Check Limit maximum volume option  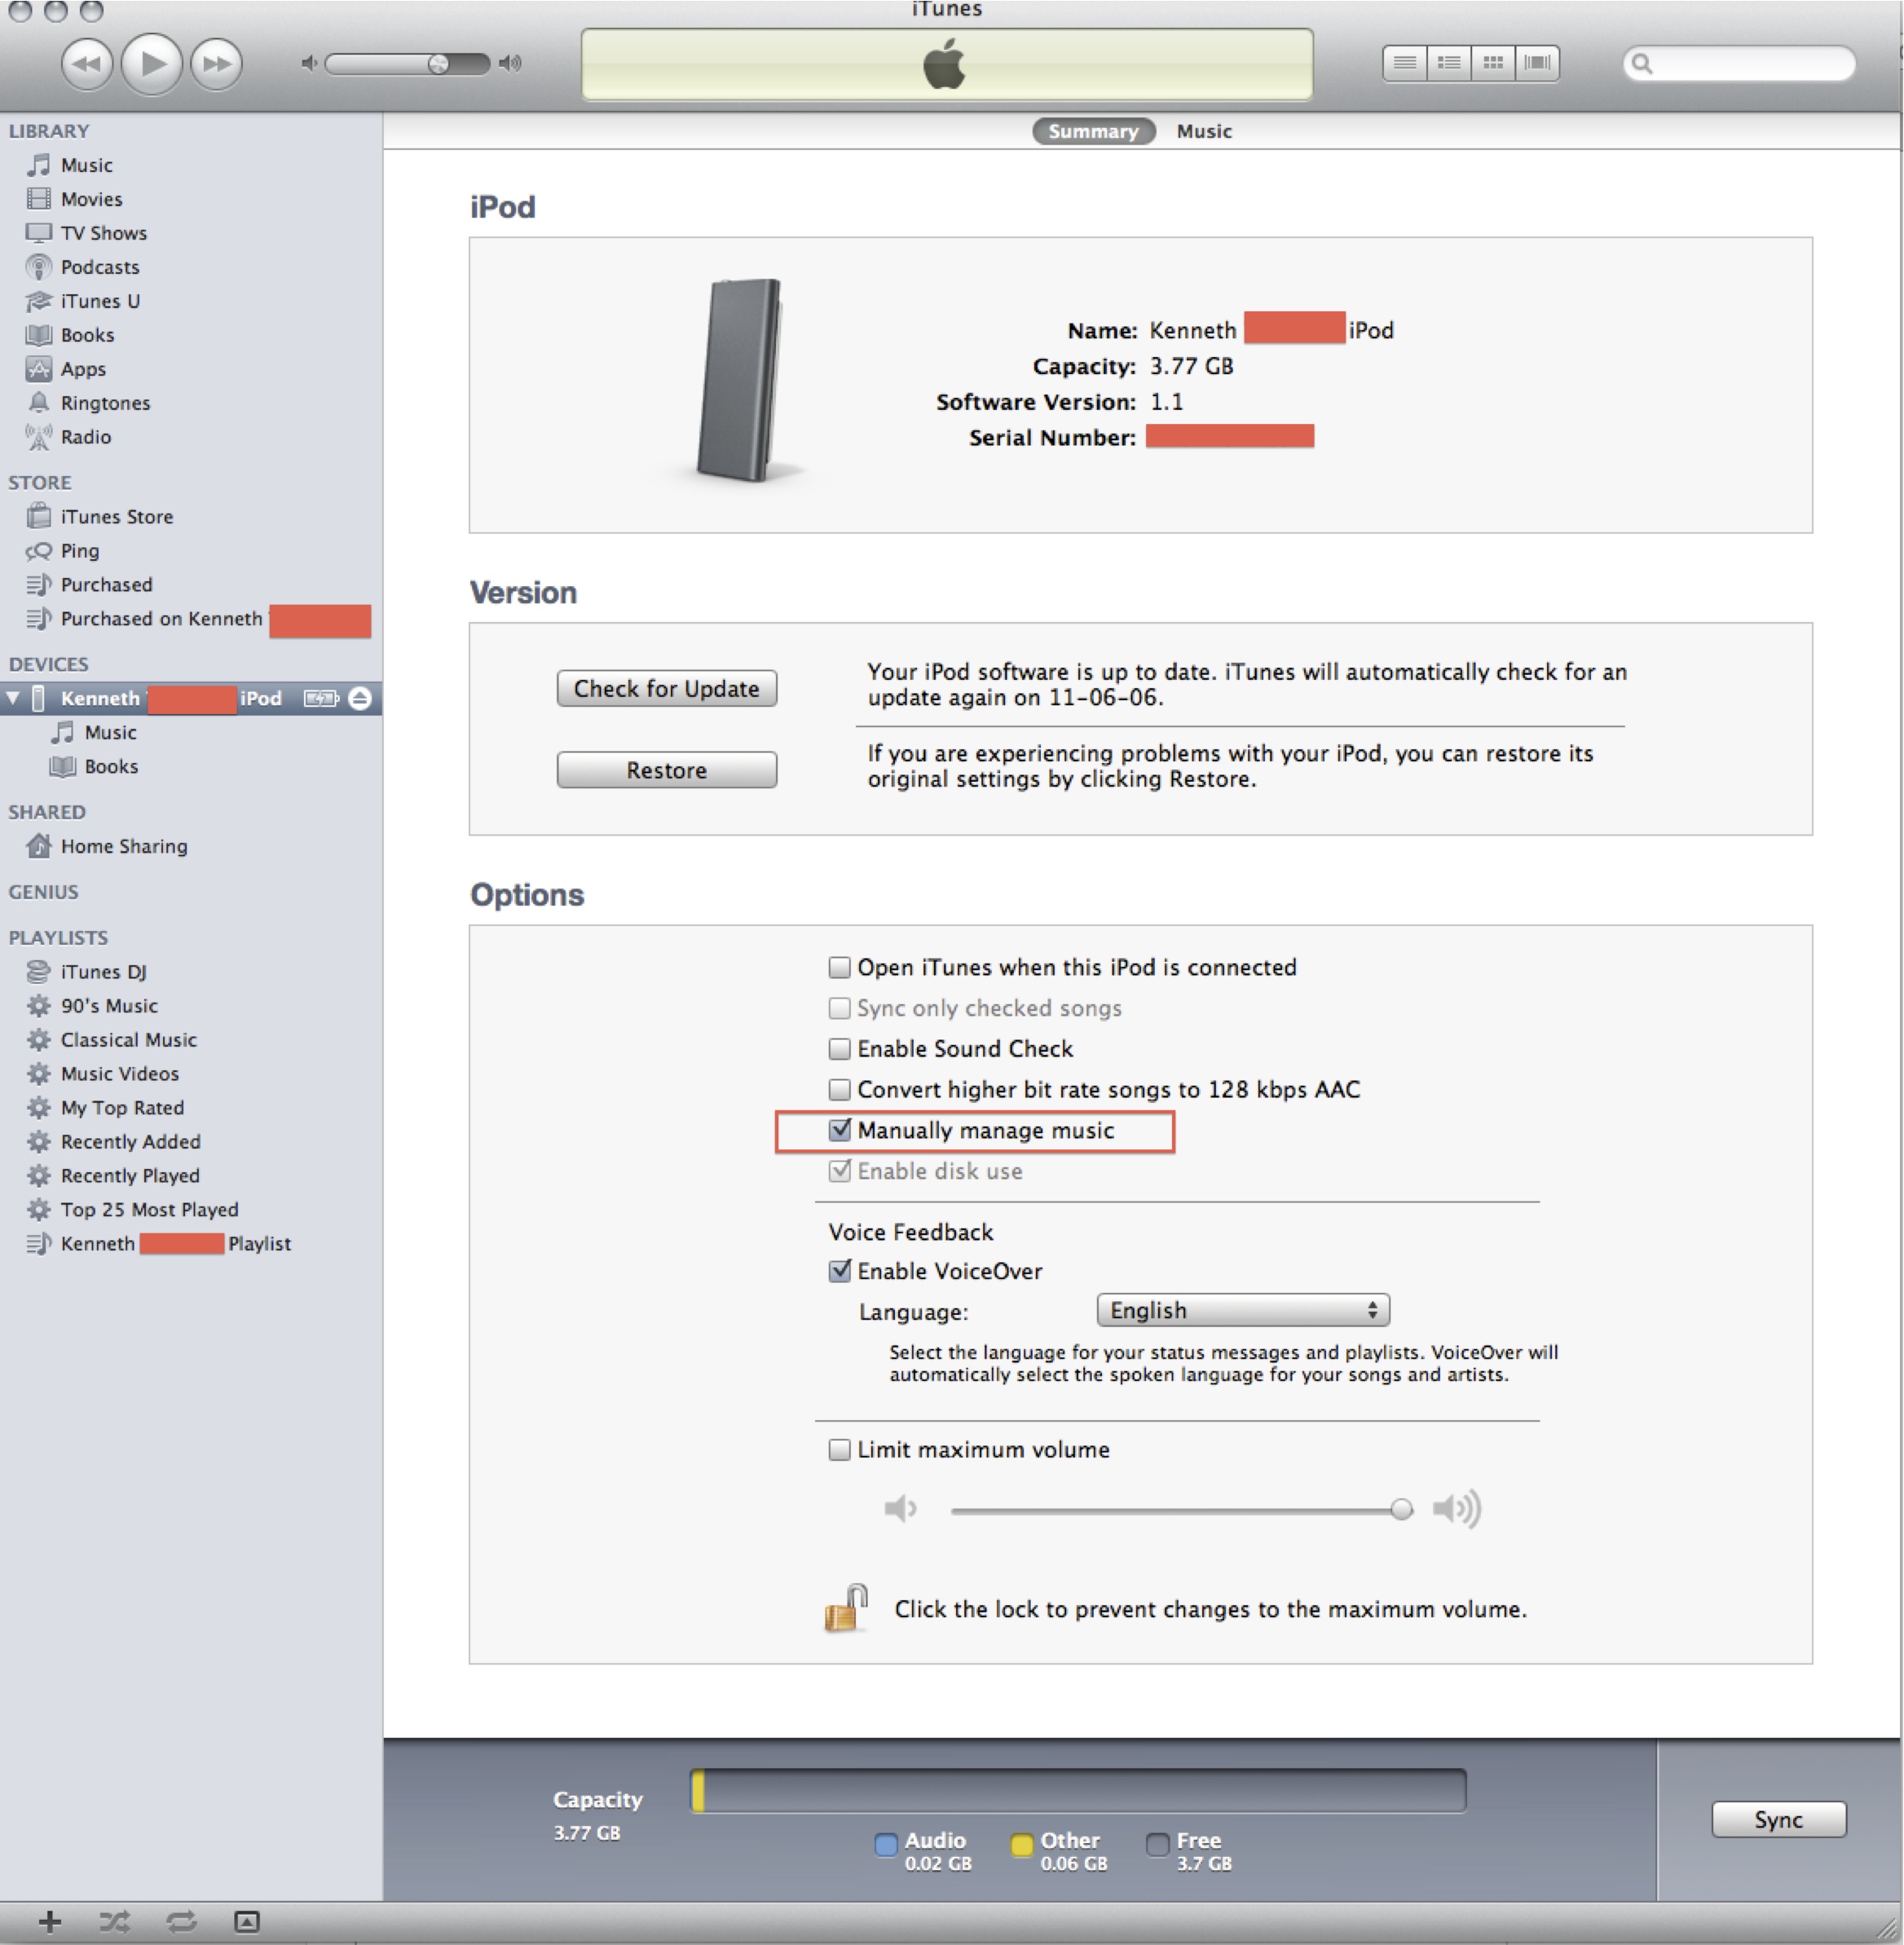pos(839,1449)
